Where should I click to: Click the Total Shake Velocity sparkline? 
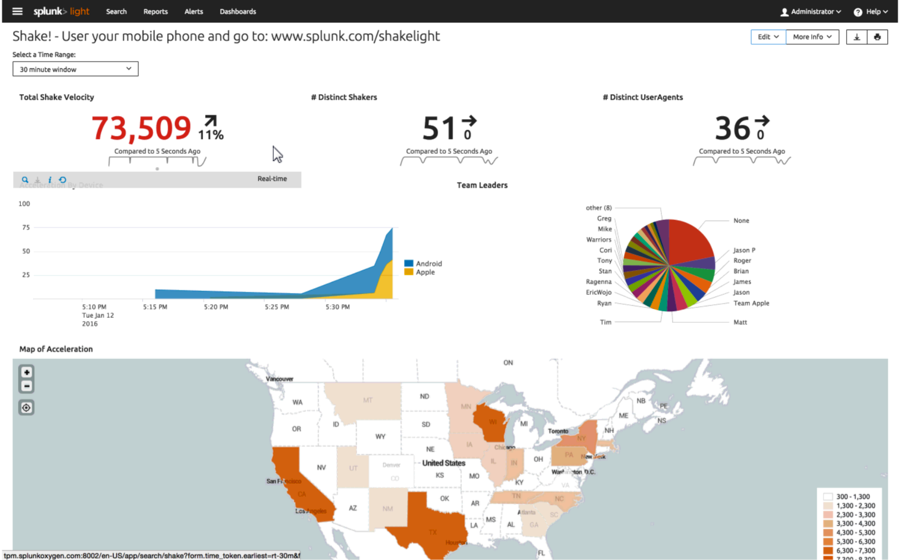point(157,161)
